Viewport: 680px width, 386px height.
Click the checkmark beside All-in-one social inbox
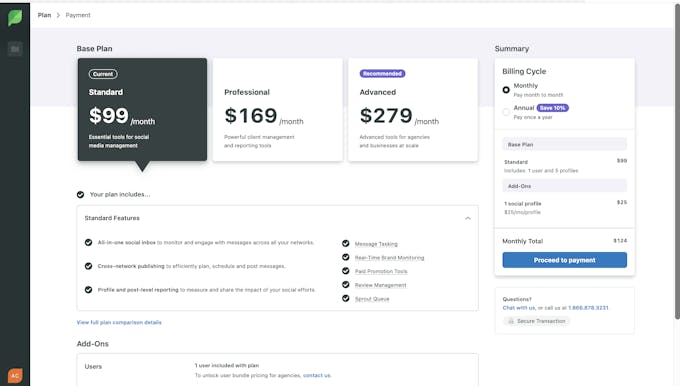click(x=88, y=242)
